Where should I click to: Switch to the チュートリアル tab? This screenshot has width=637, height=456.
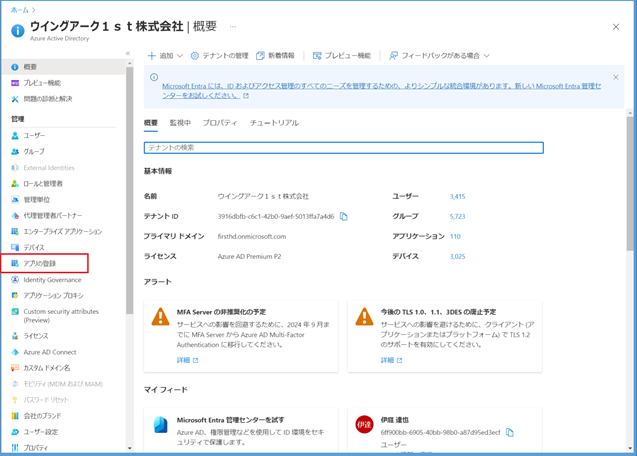point(274,123)
